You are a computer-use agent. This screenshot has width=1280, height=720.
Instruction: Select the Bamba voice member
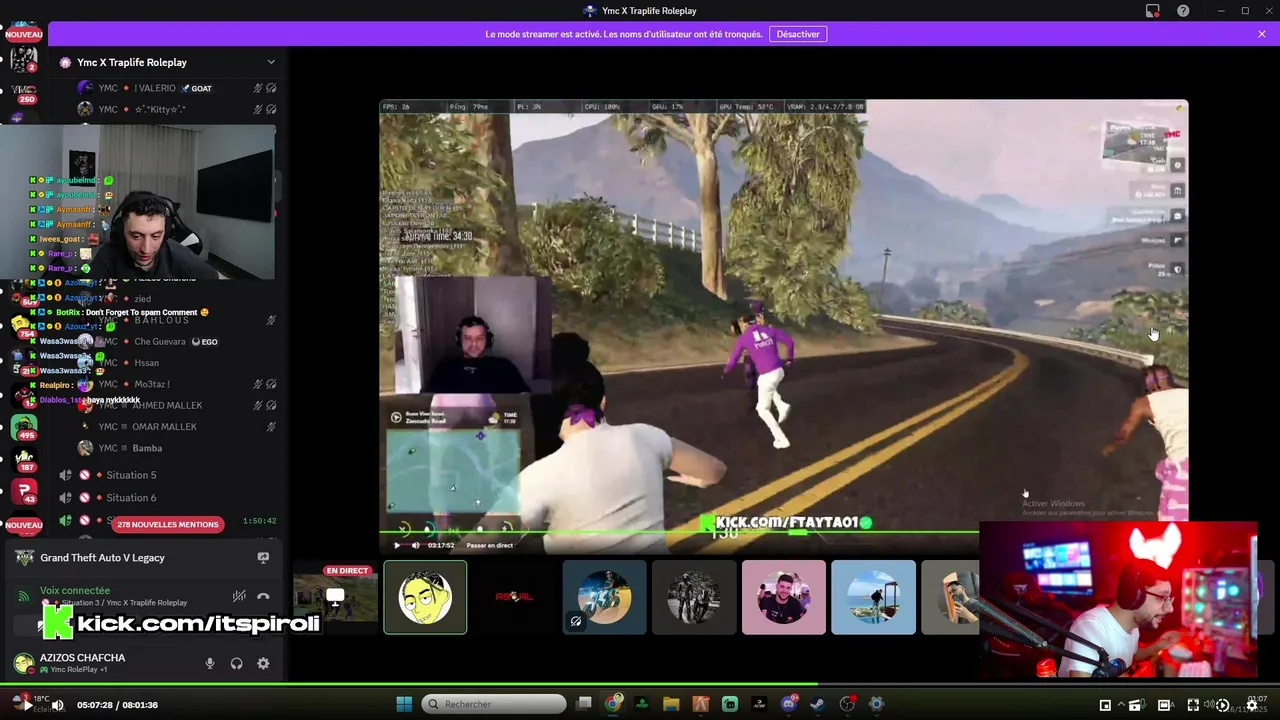point(176,448)
